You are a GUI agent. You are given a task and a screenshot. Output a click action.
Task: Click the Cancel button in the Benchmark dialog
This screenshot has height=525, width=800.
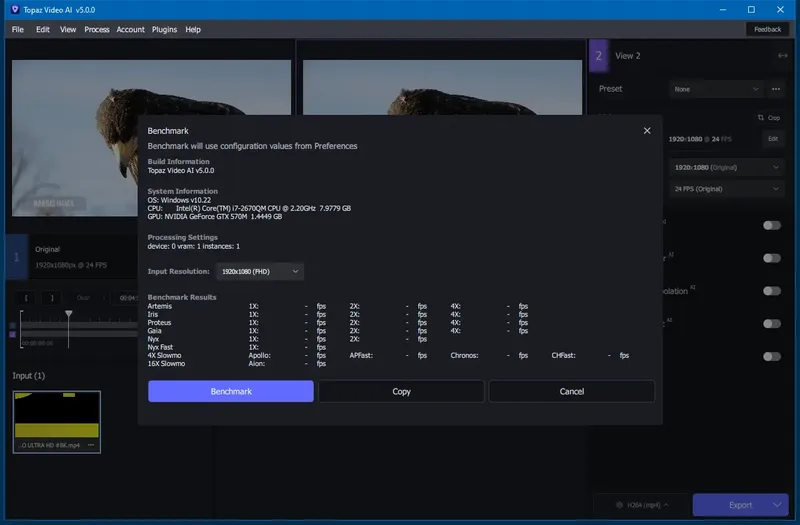(x=572, y=391)
